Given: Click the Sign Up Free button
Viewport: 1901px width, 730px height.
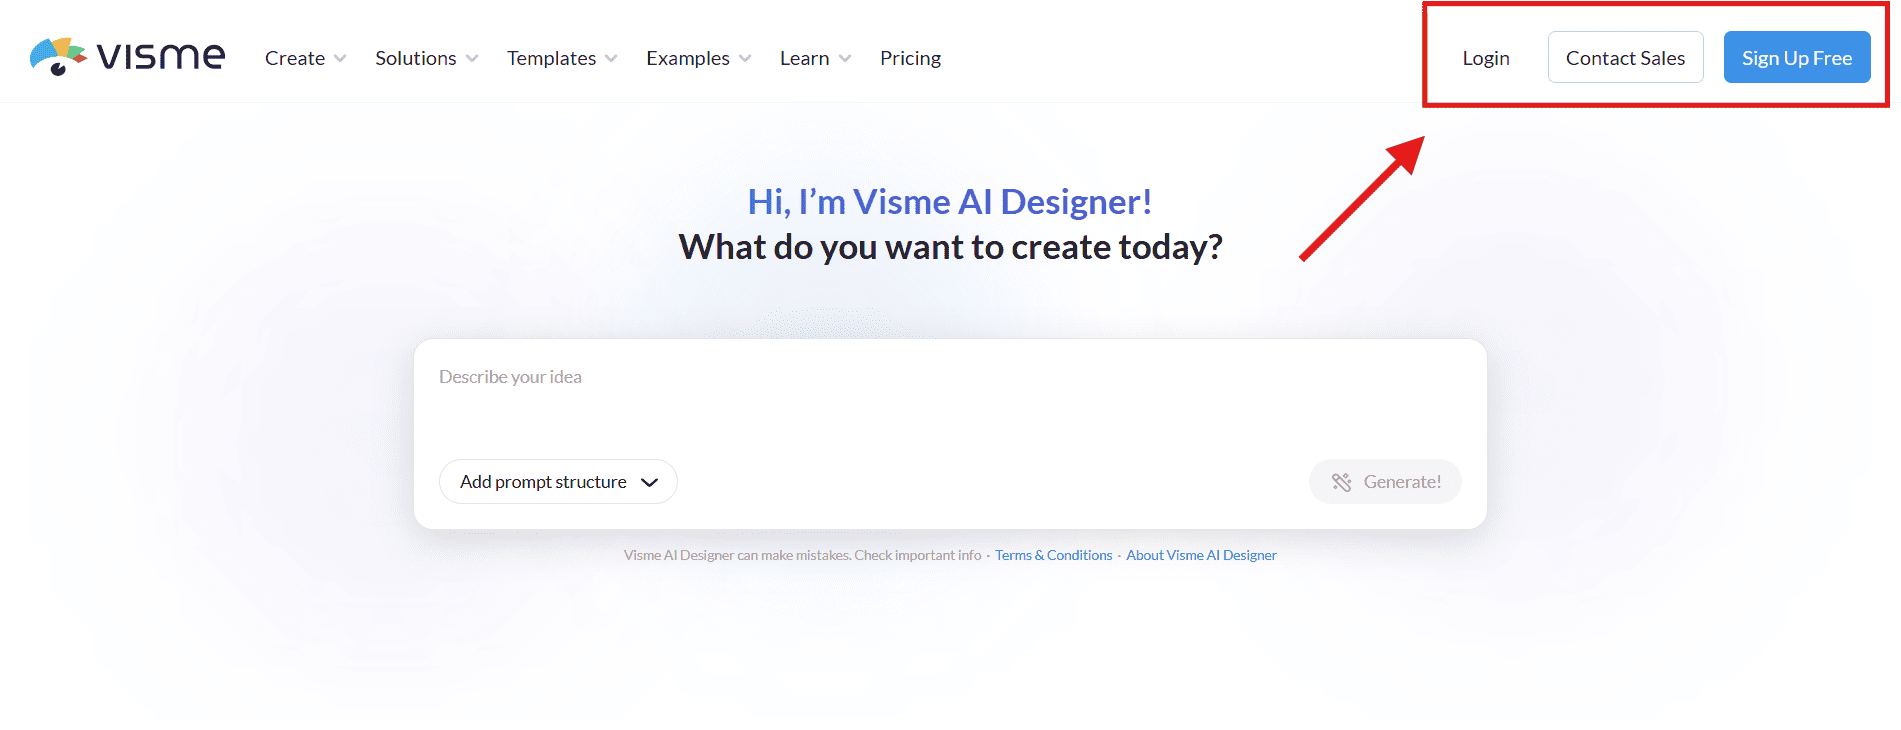Looking at the screenshot, I should [1797, 57].
